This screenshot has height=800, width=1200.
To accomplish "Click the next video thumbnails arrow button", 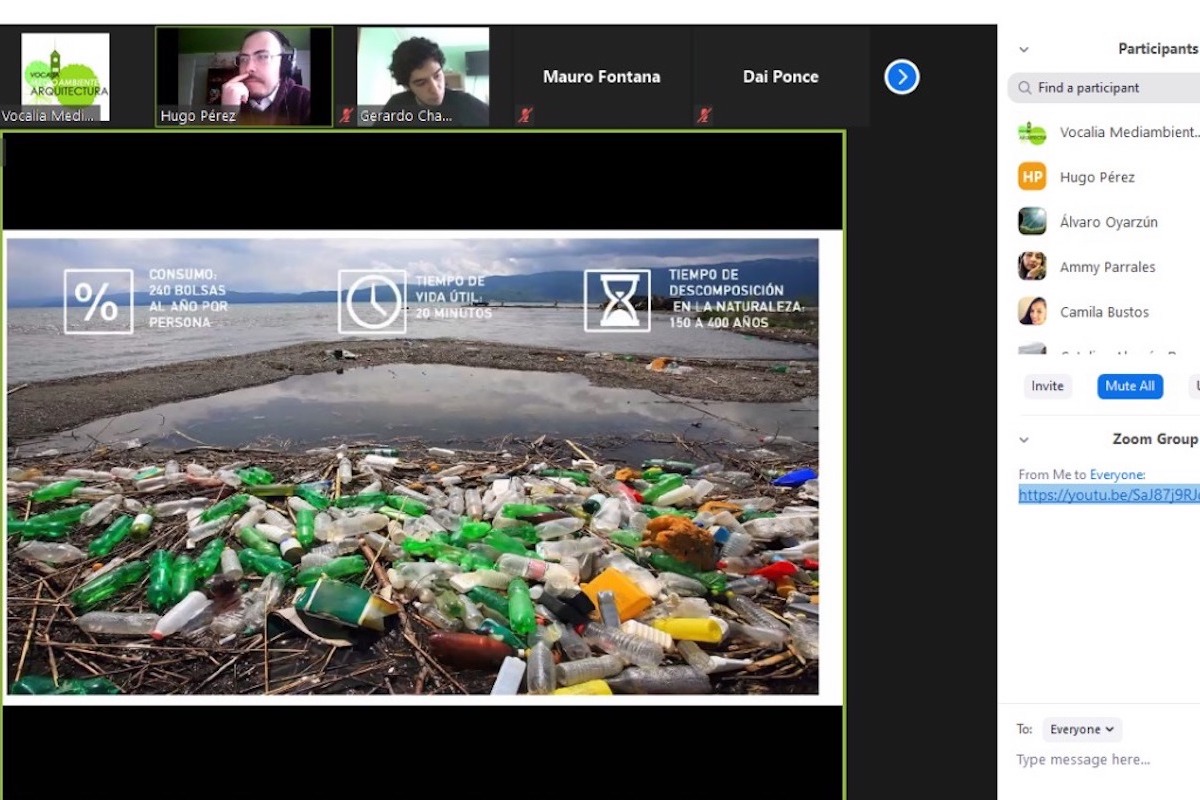I will click(x=902, y=76).
